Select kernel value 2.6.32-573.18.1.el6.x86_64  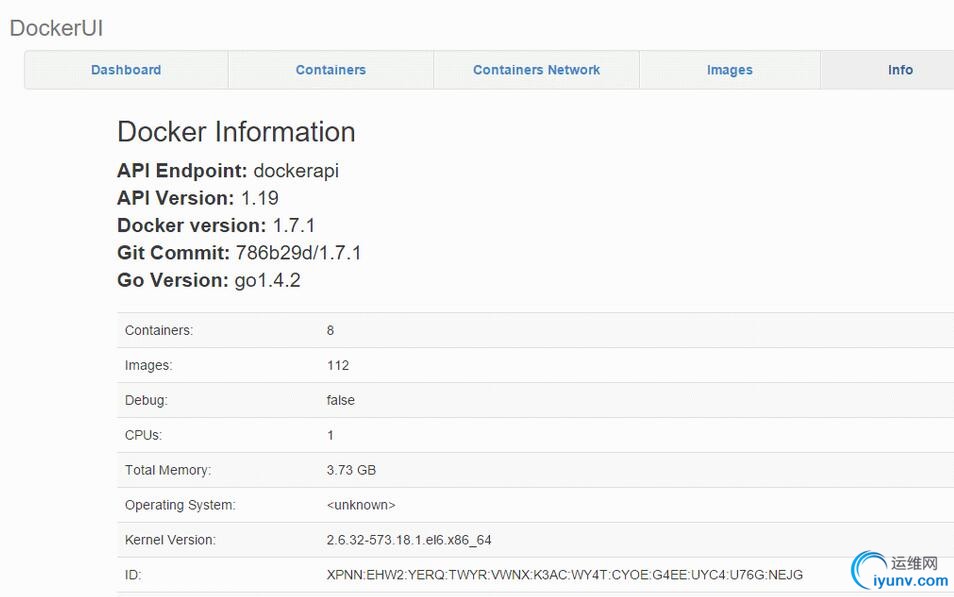point(409,540)
